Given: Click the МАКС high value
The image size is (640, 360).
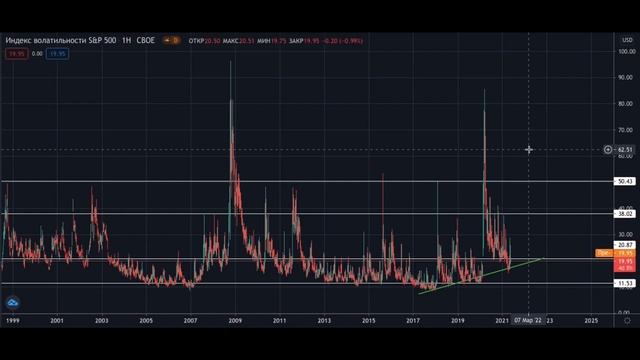Looking at the screenshot, I should tap(247, 41).
